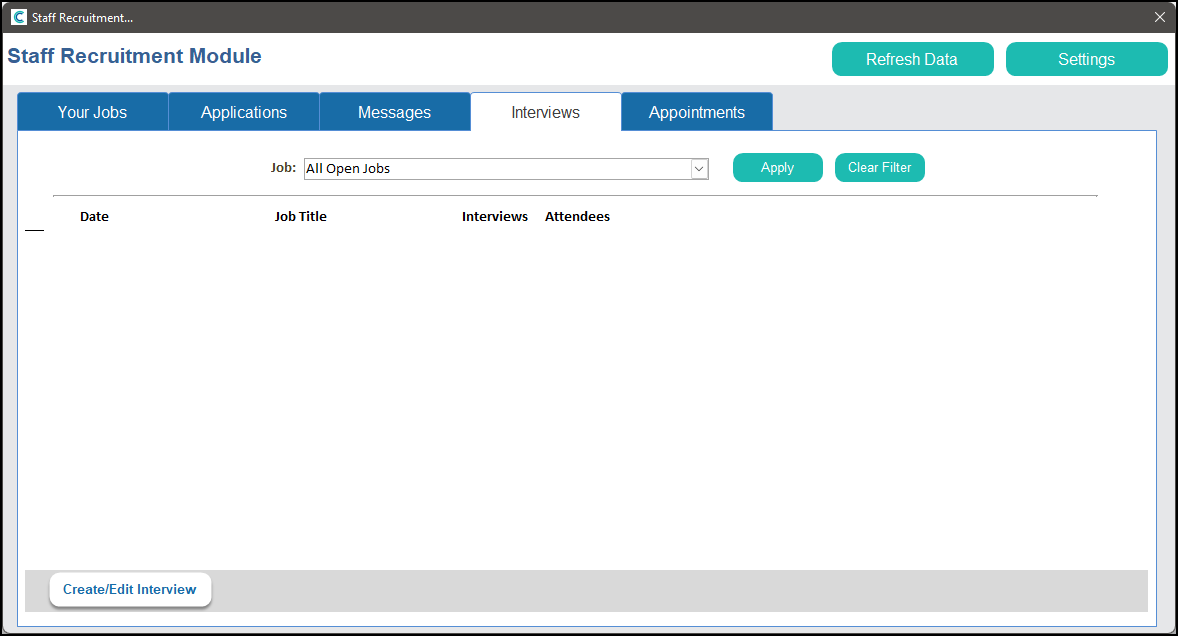Click the Refresh Data button
The width and height of the screenshot is (1178, 636).
click(912, 59)
